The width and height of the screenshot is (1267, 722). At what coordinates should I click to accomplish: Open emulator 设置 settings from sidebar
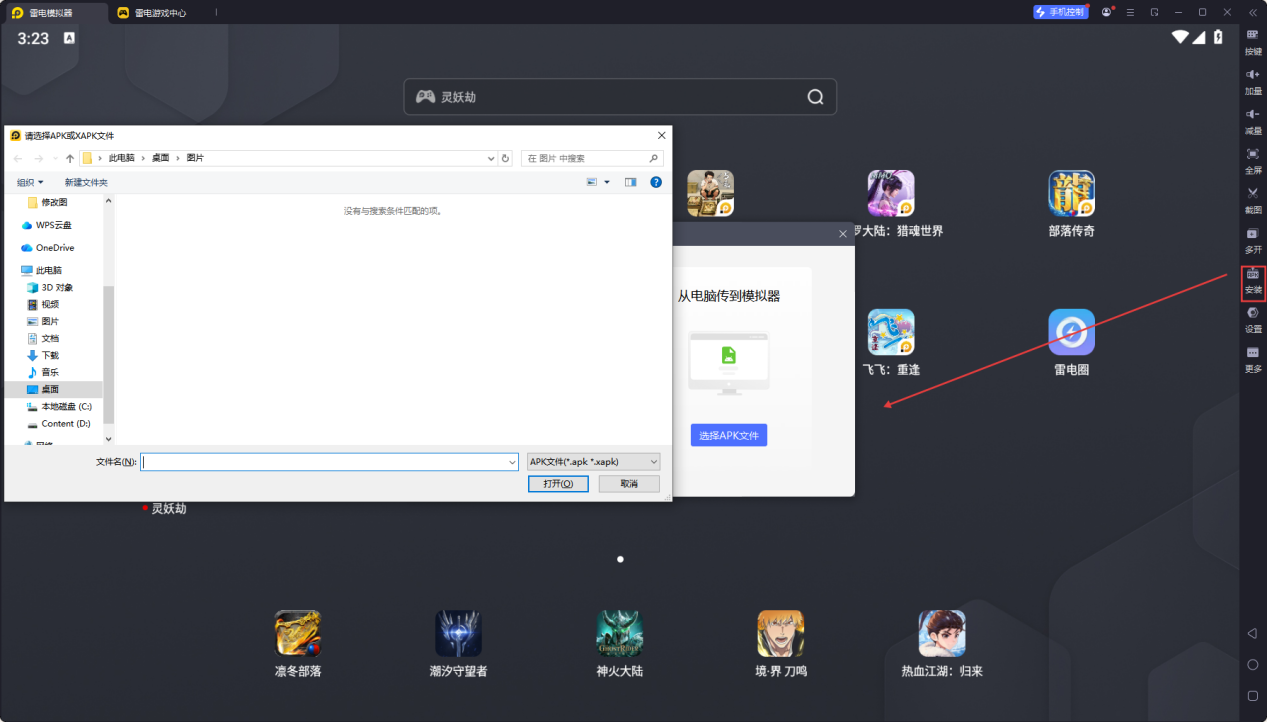click(x=1252, y=319)
